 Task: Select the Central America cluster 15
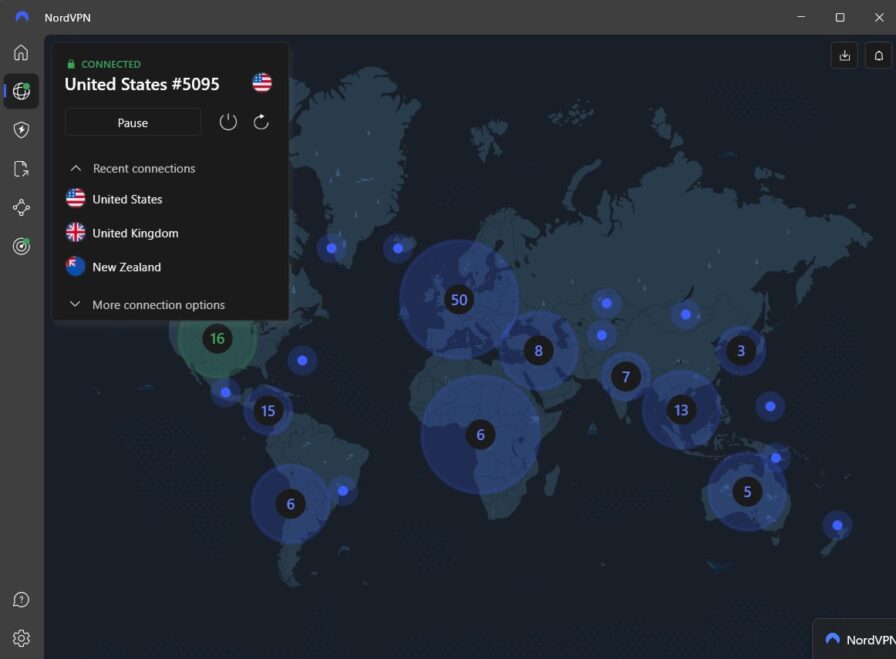tap(268, 410)
